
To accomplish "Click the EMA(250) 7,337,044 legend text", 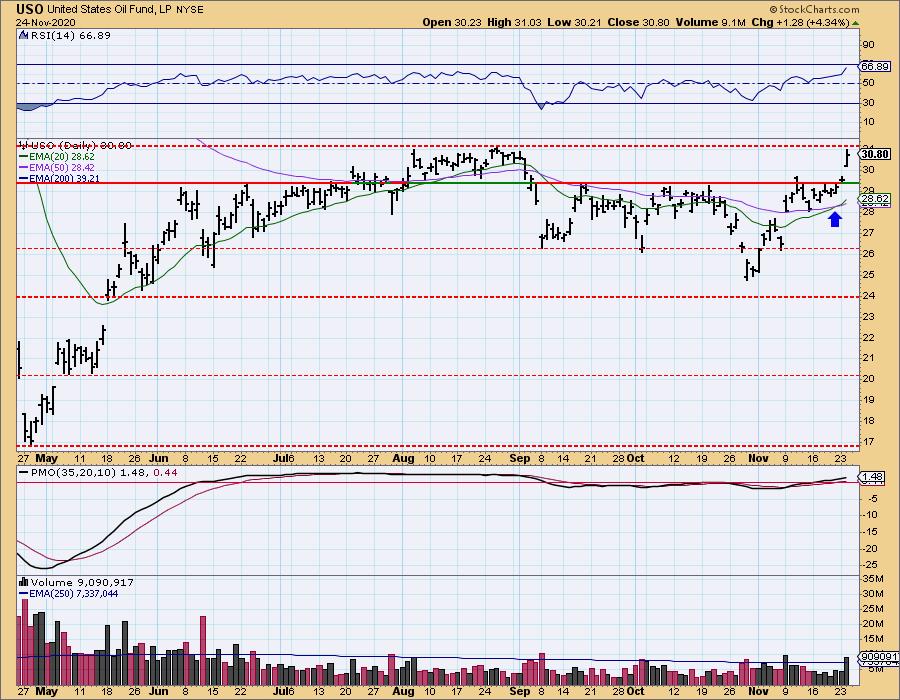I will [x=73, y=594].
